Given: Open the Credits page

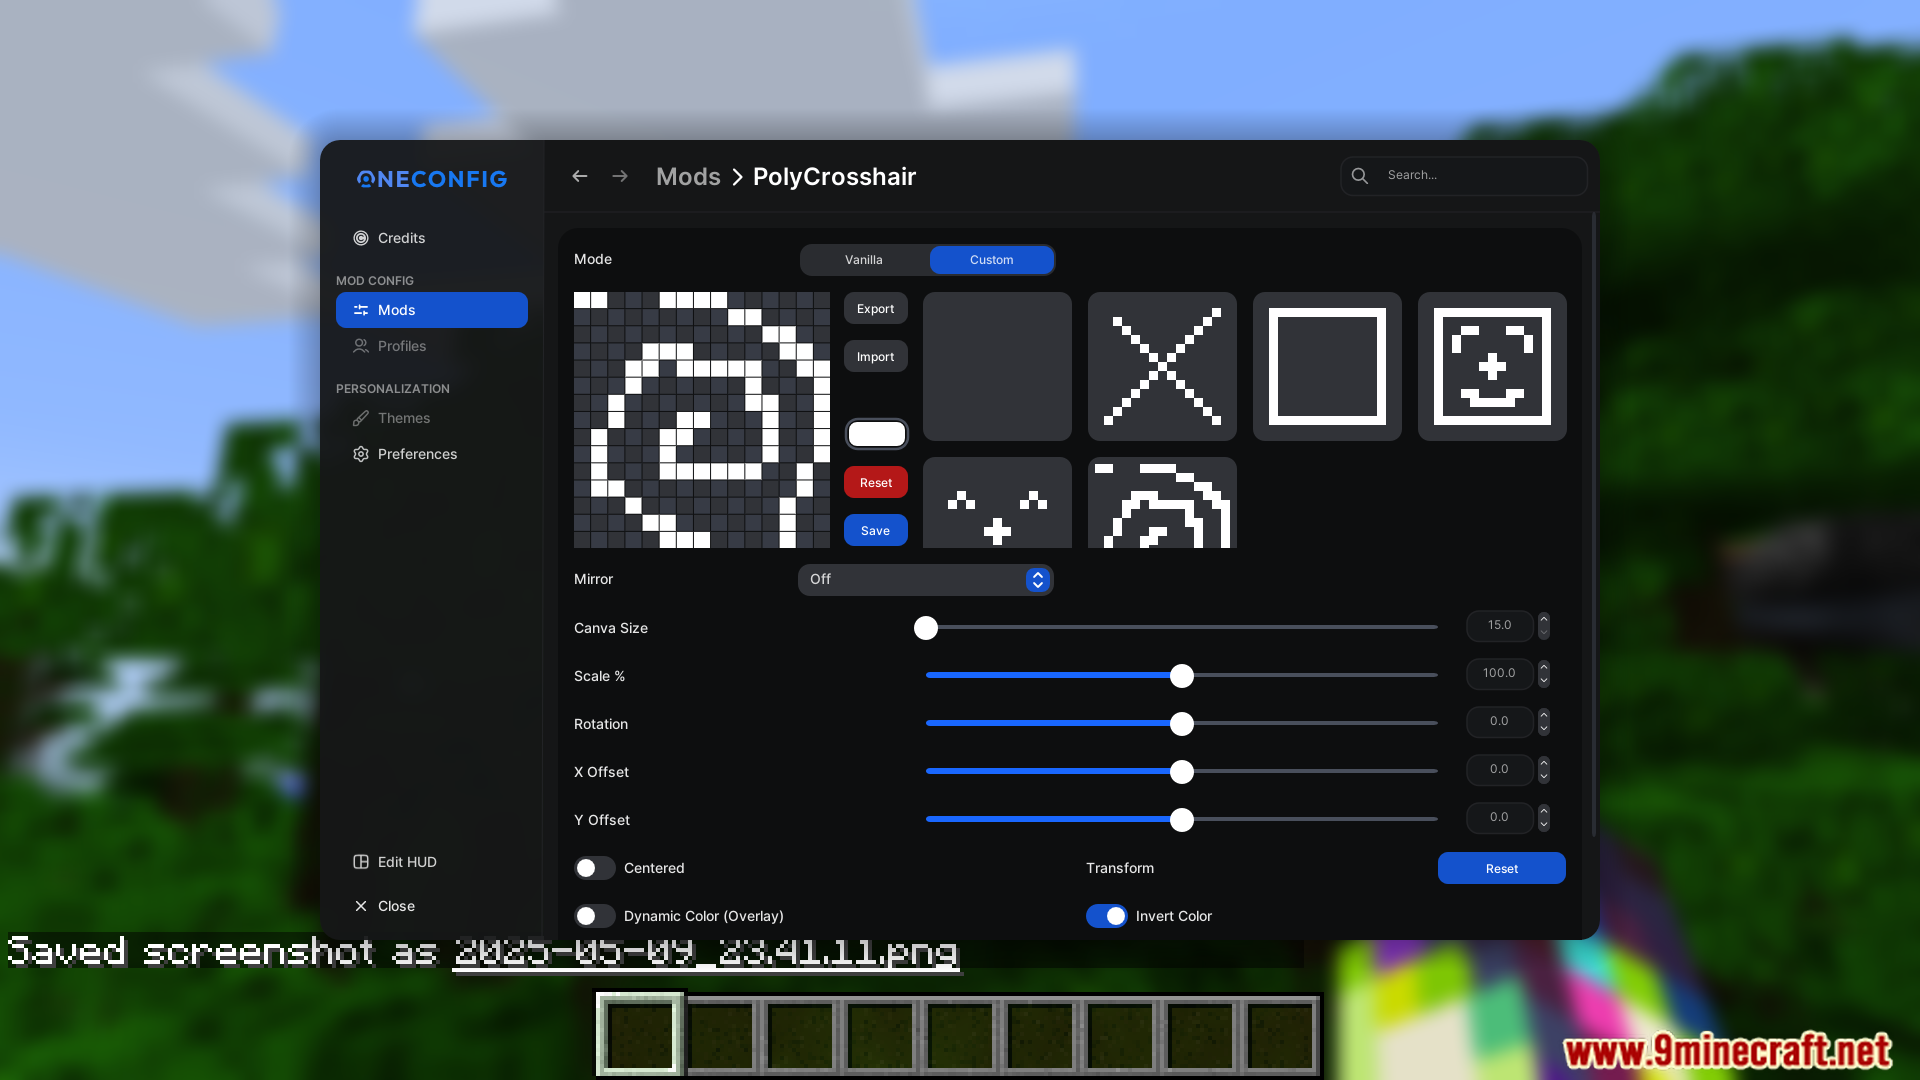Looking at the screenshot, I should point(432,238).
